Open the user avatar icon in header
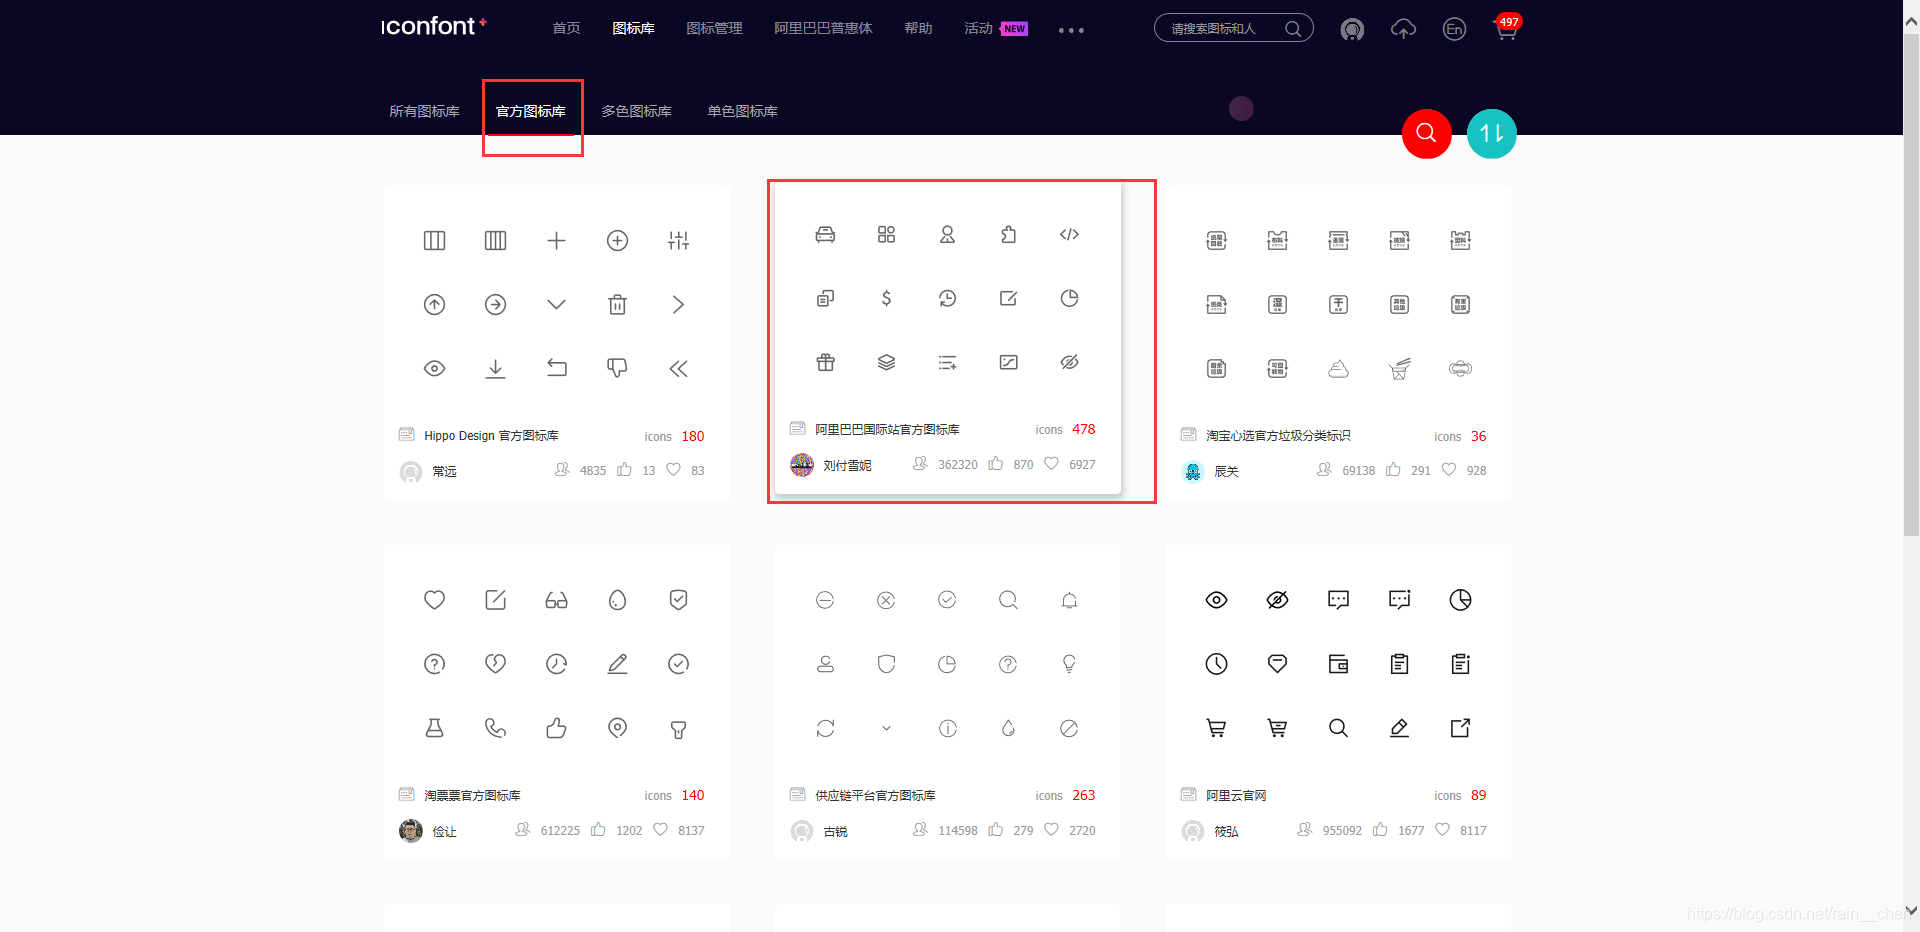 point(1352,29)
